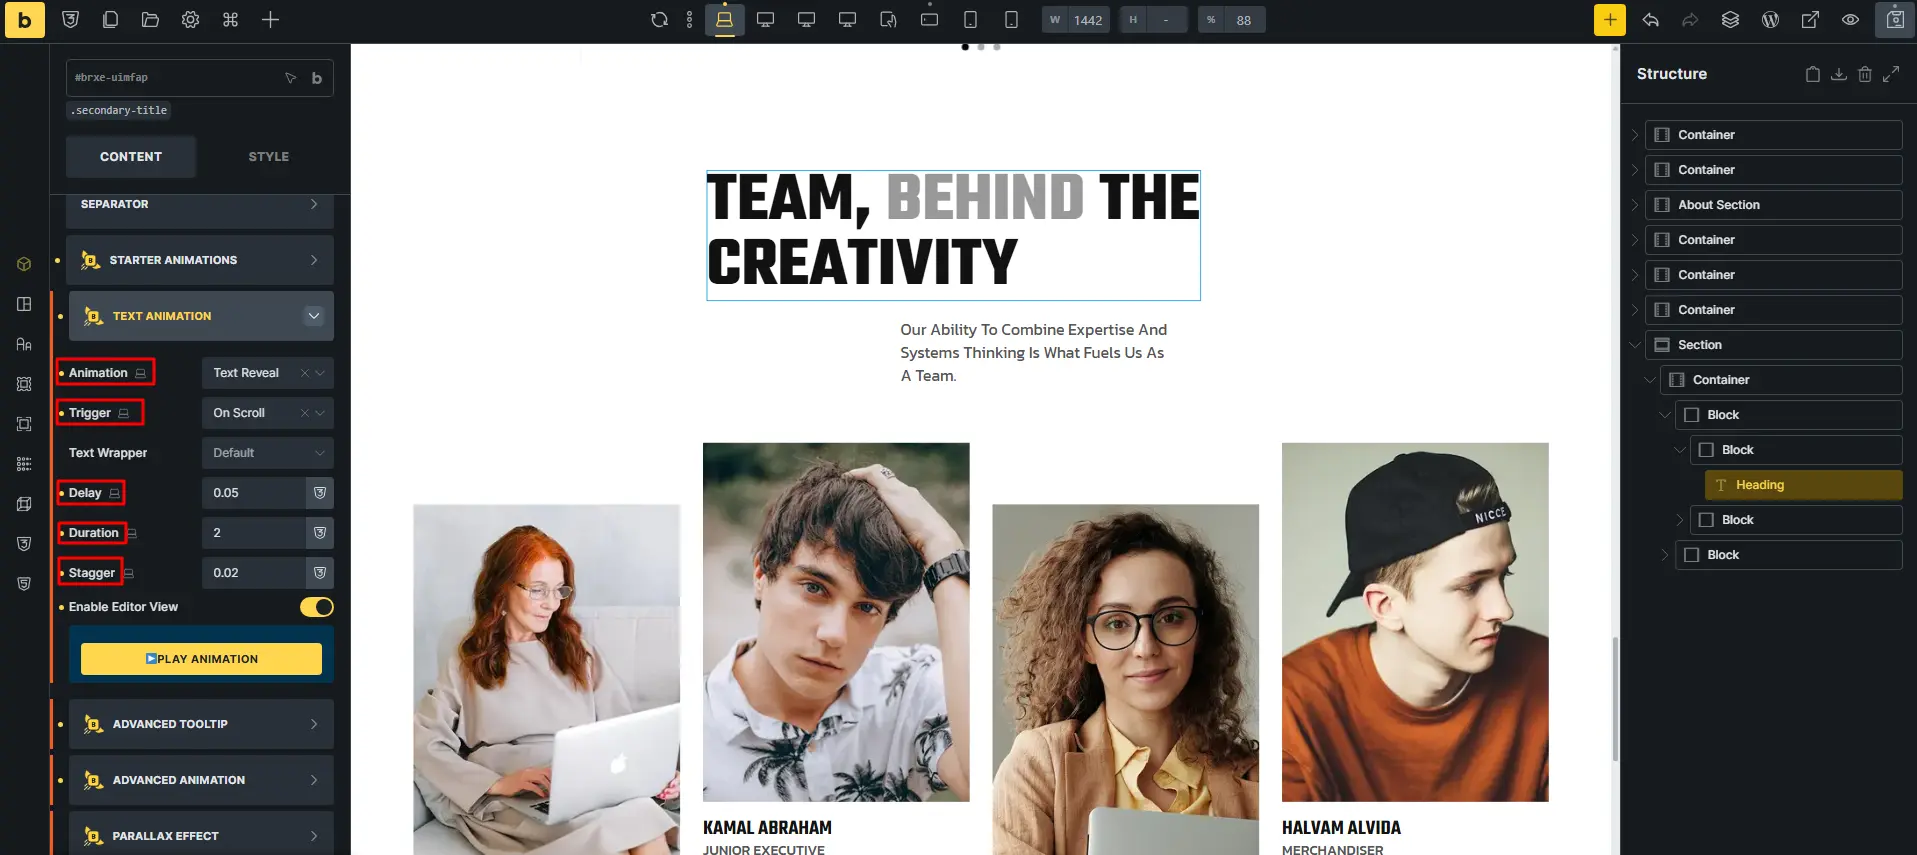Image resolution: width=1917 pixels, height=855 pixels.
Task: Expand the Starter Animations panel
Action: [x=200, y=260]
